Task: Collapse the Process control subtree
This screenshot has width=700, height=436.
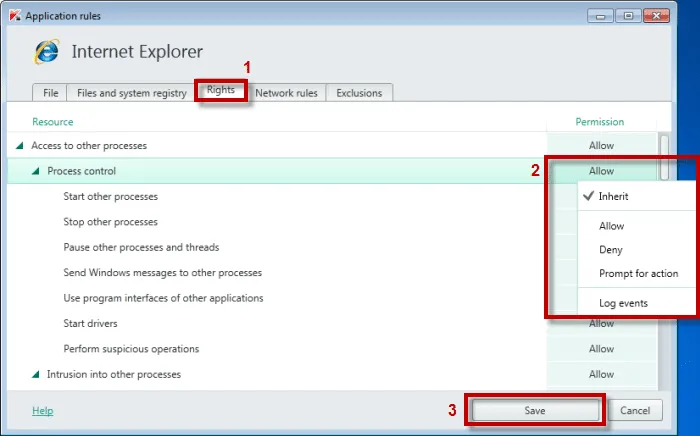Action: [x=36, y=171]
